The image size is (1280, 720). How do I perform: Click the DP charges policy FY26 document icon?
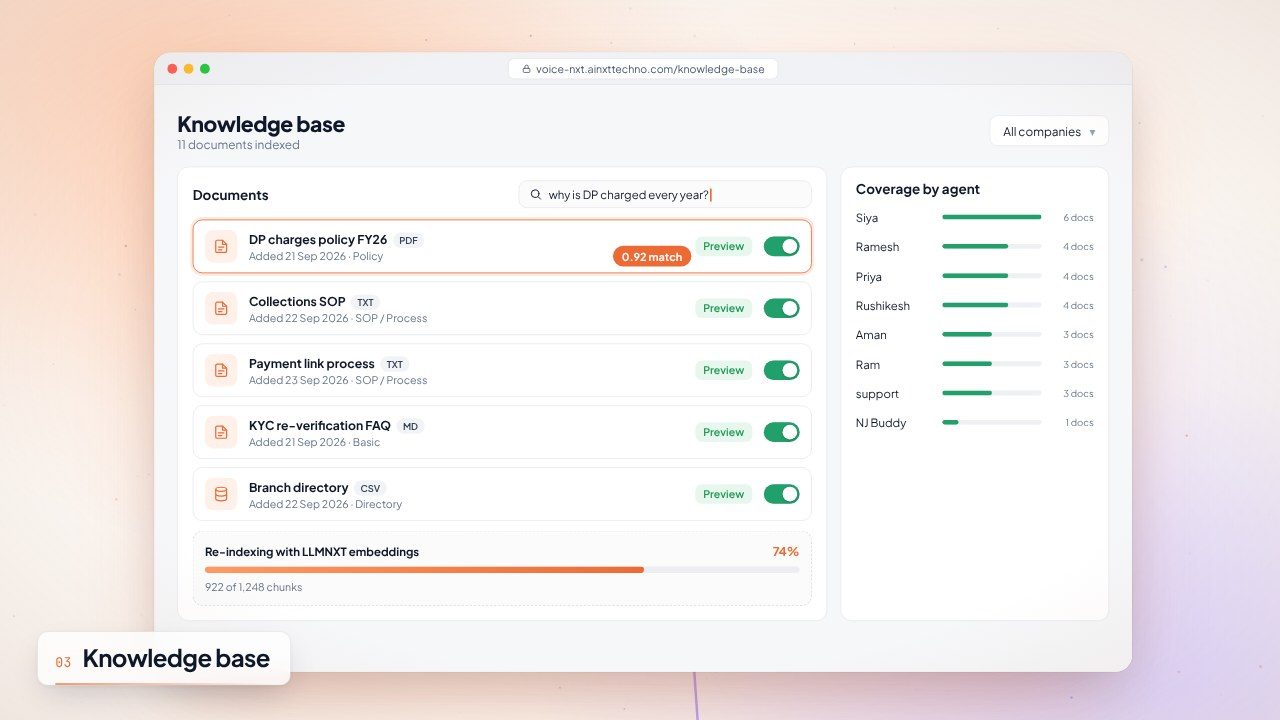(x=221, y=246)
